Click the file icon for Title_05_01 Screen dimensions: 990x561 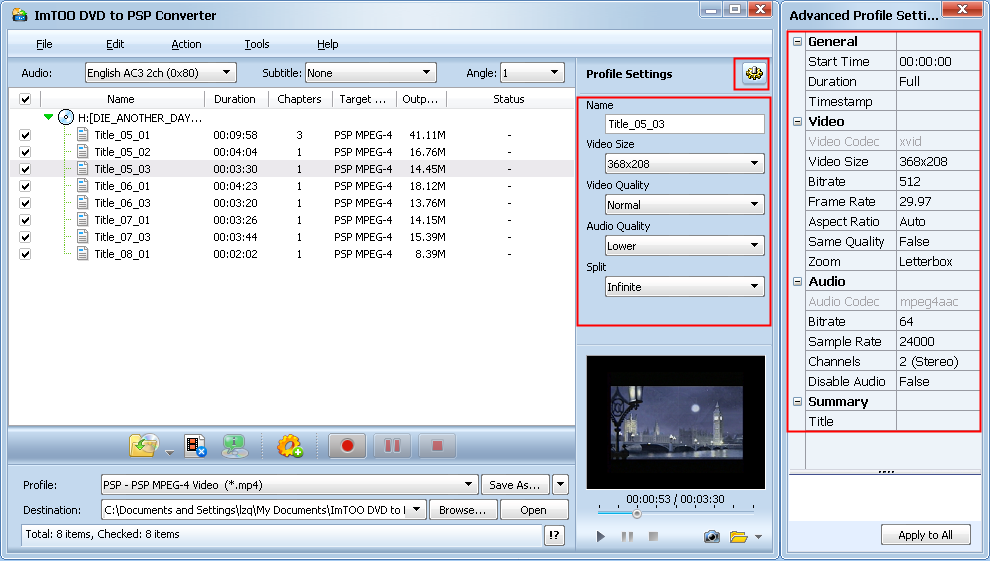point(82,134)
